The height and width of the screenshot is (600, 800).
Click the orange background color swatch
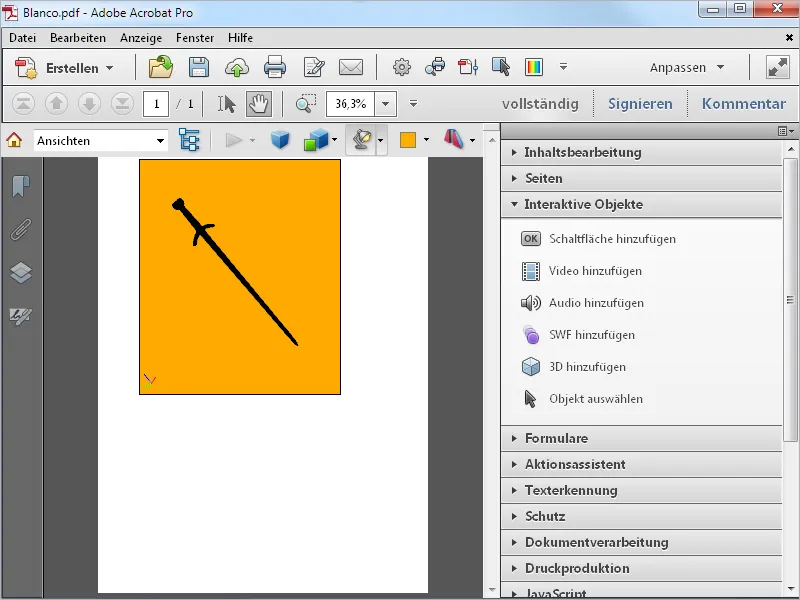click(x=408, y=140)
